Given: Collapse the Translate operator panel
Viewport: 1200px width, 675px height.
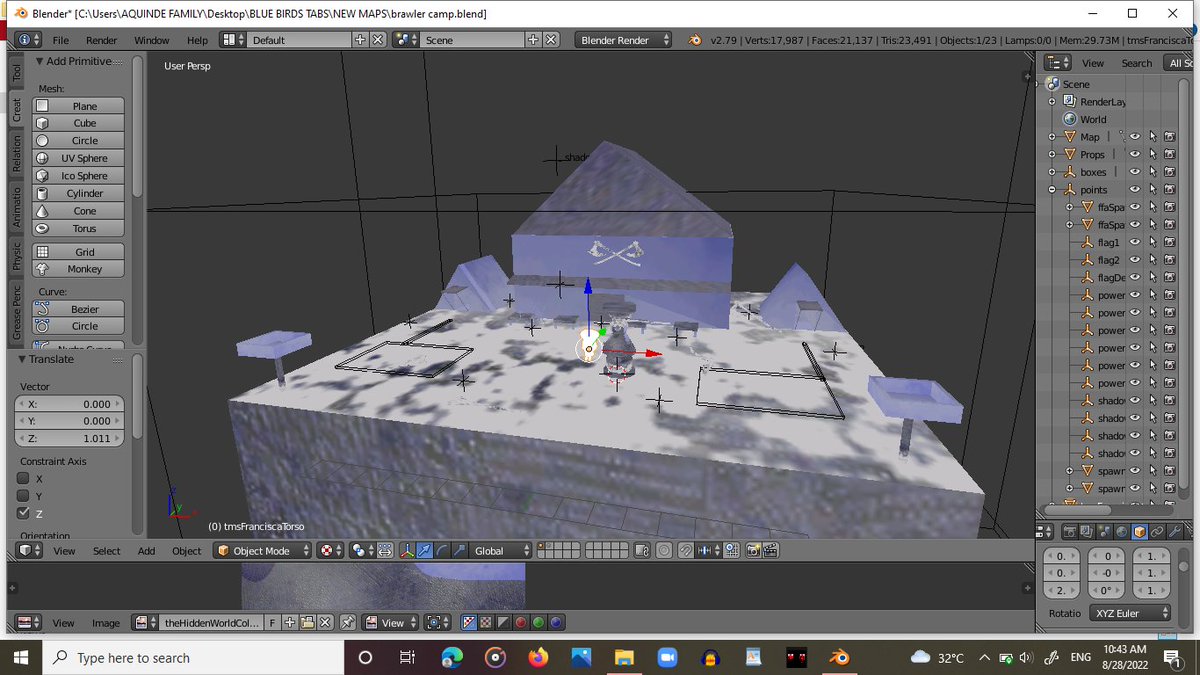Looking at the screenshot, I should (x=23, y=359).
